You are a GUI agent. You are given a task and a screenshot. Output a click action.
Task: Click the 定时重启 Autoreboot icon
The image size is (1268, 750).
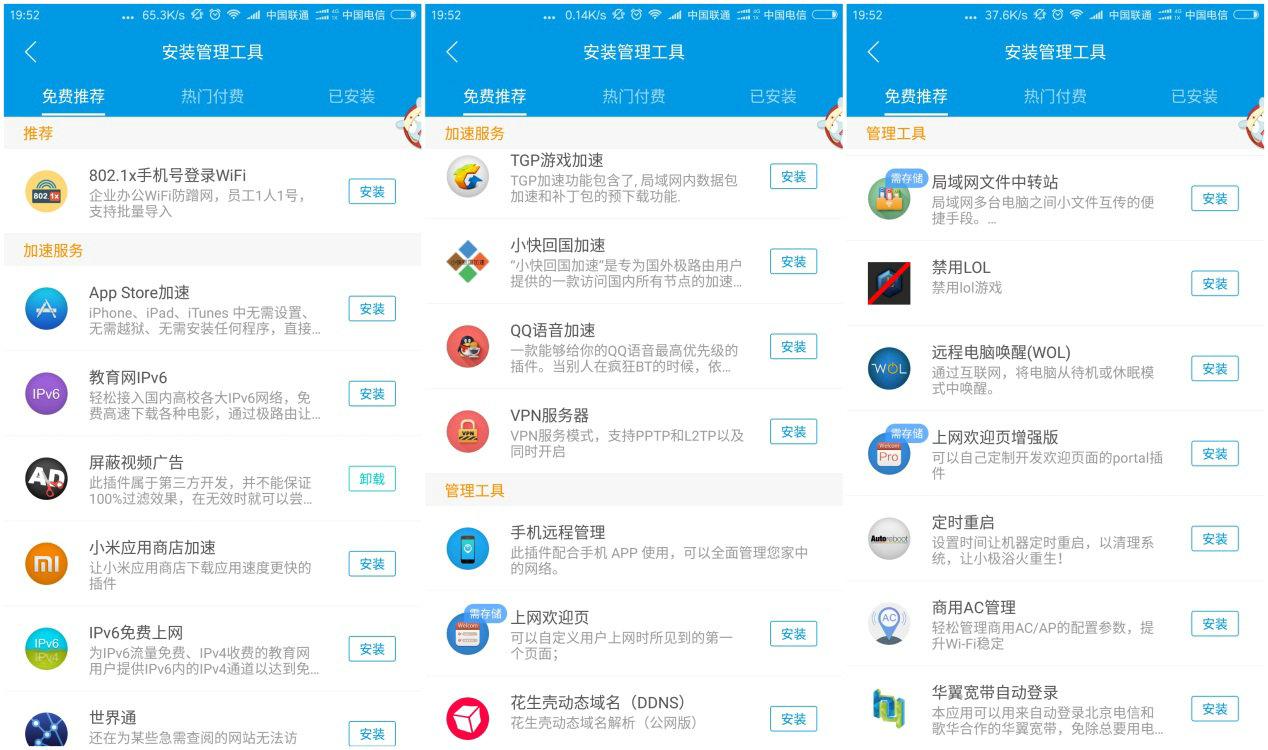pos(889,538)
